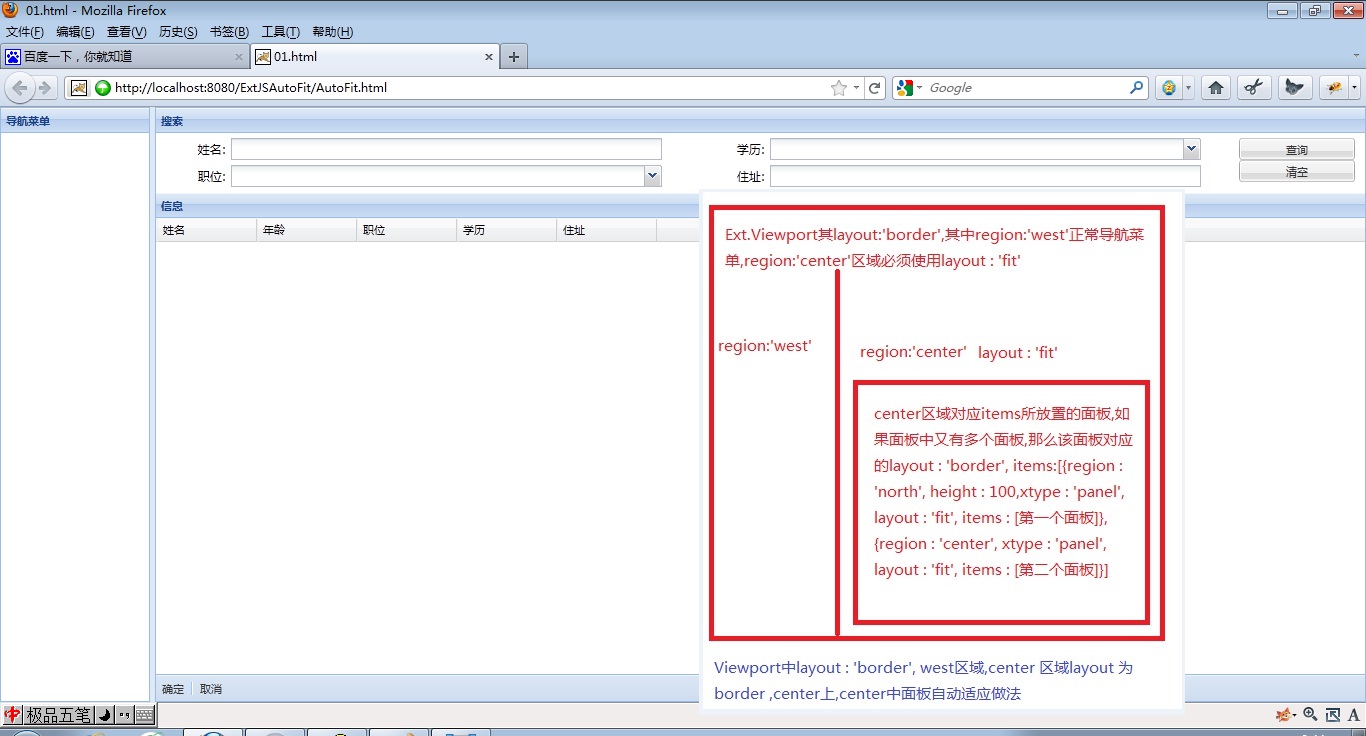
Task: Click the arrow-in-box icon in status bar
Action: [1332, 715]
